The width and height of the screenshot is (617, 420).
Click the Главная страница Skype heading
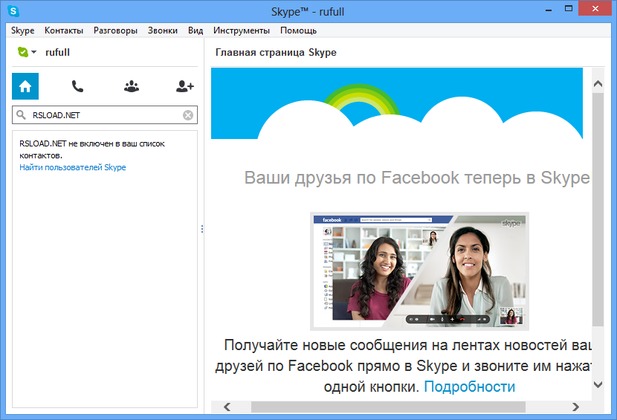tap(276, 52)
